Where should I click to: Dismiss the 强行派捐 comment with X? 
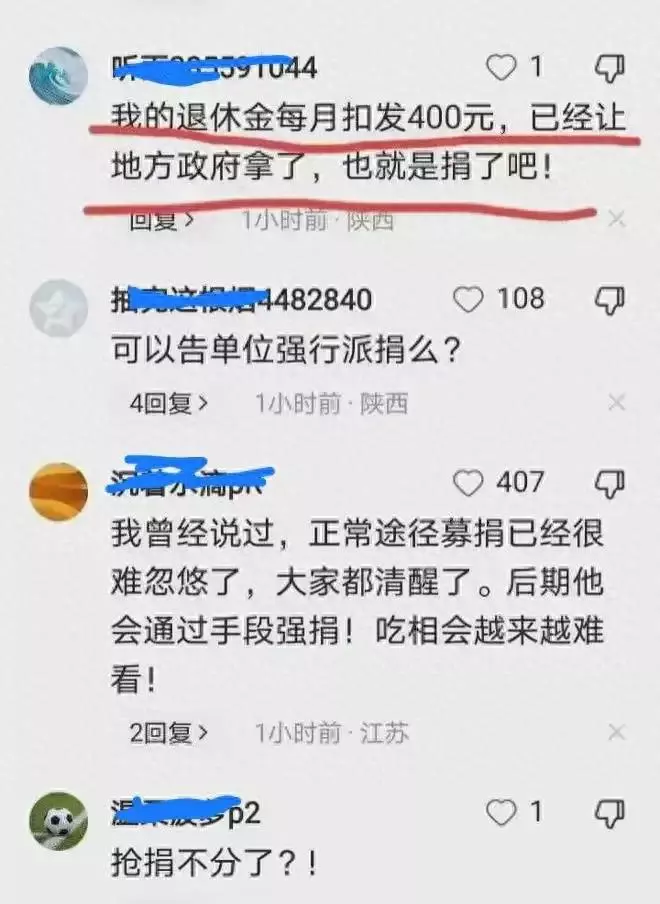pyautogui.click(x=617, y=402)
